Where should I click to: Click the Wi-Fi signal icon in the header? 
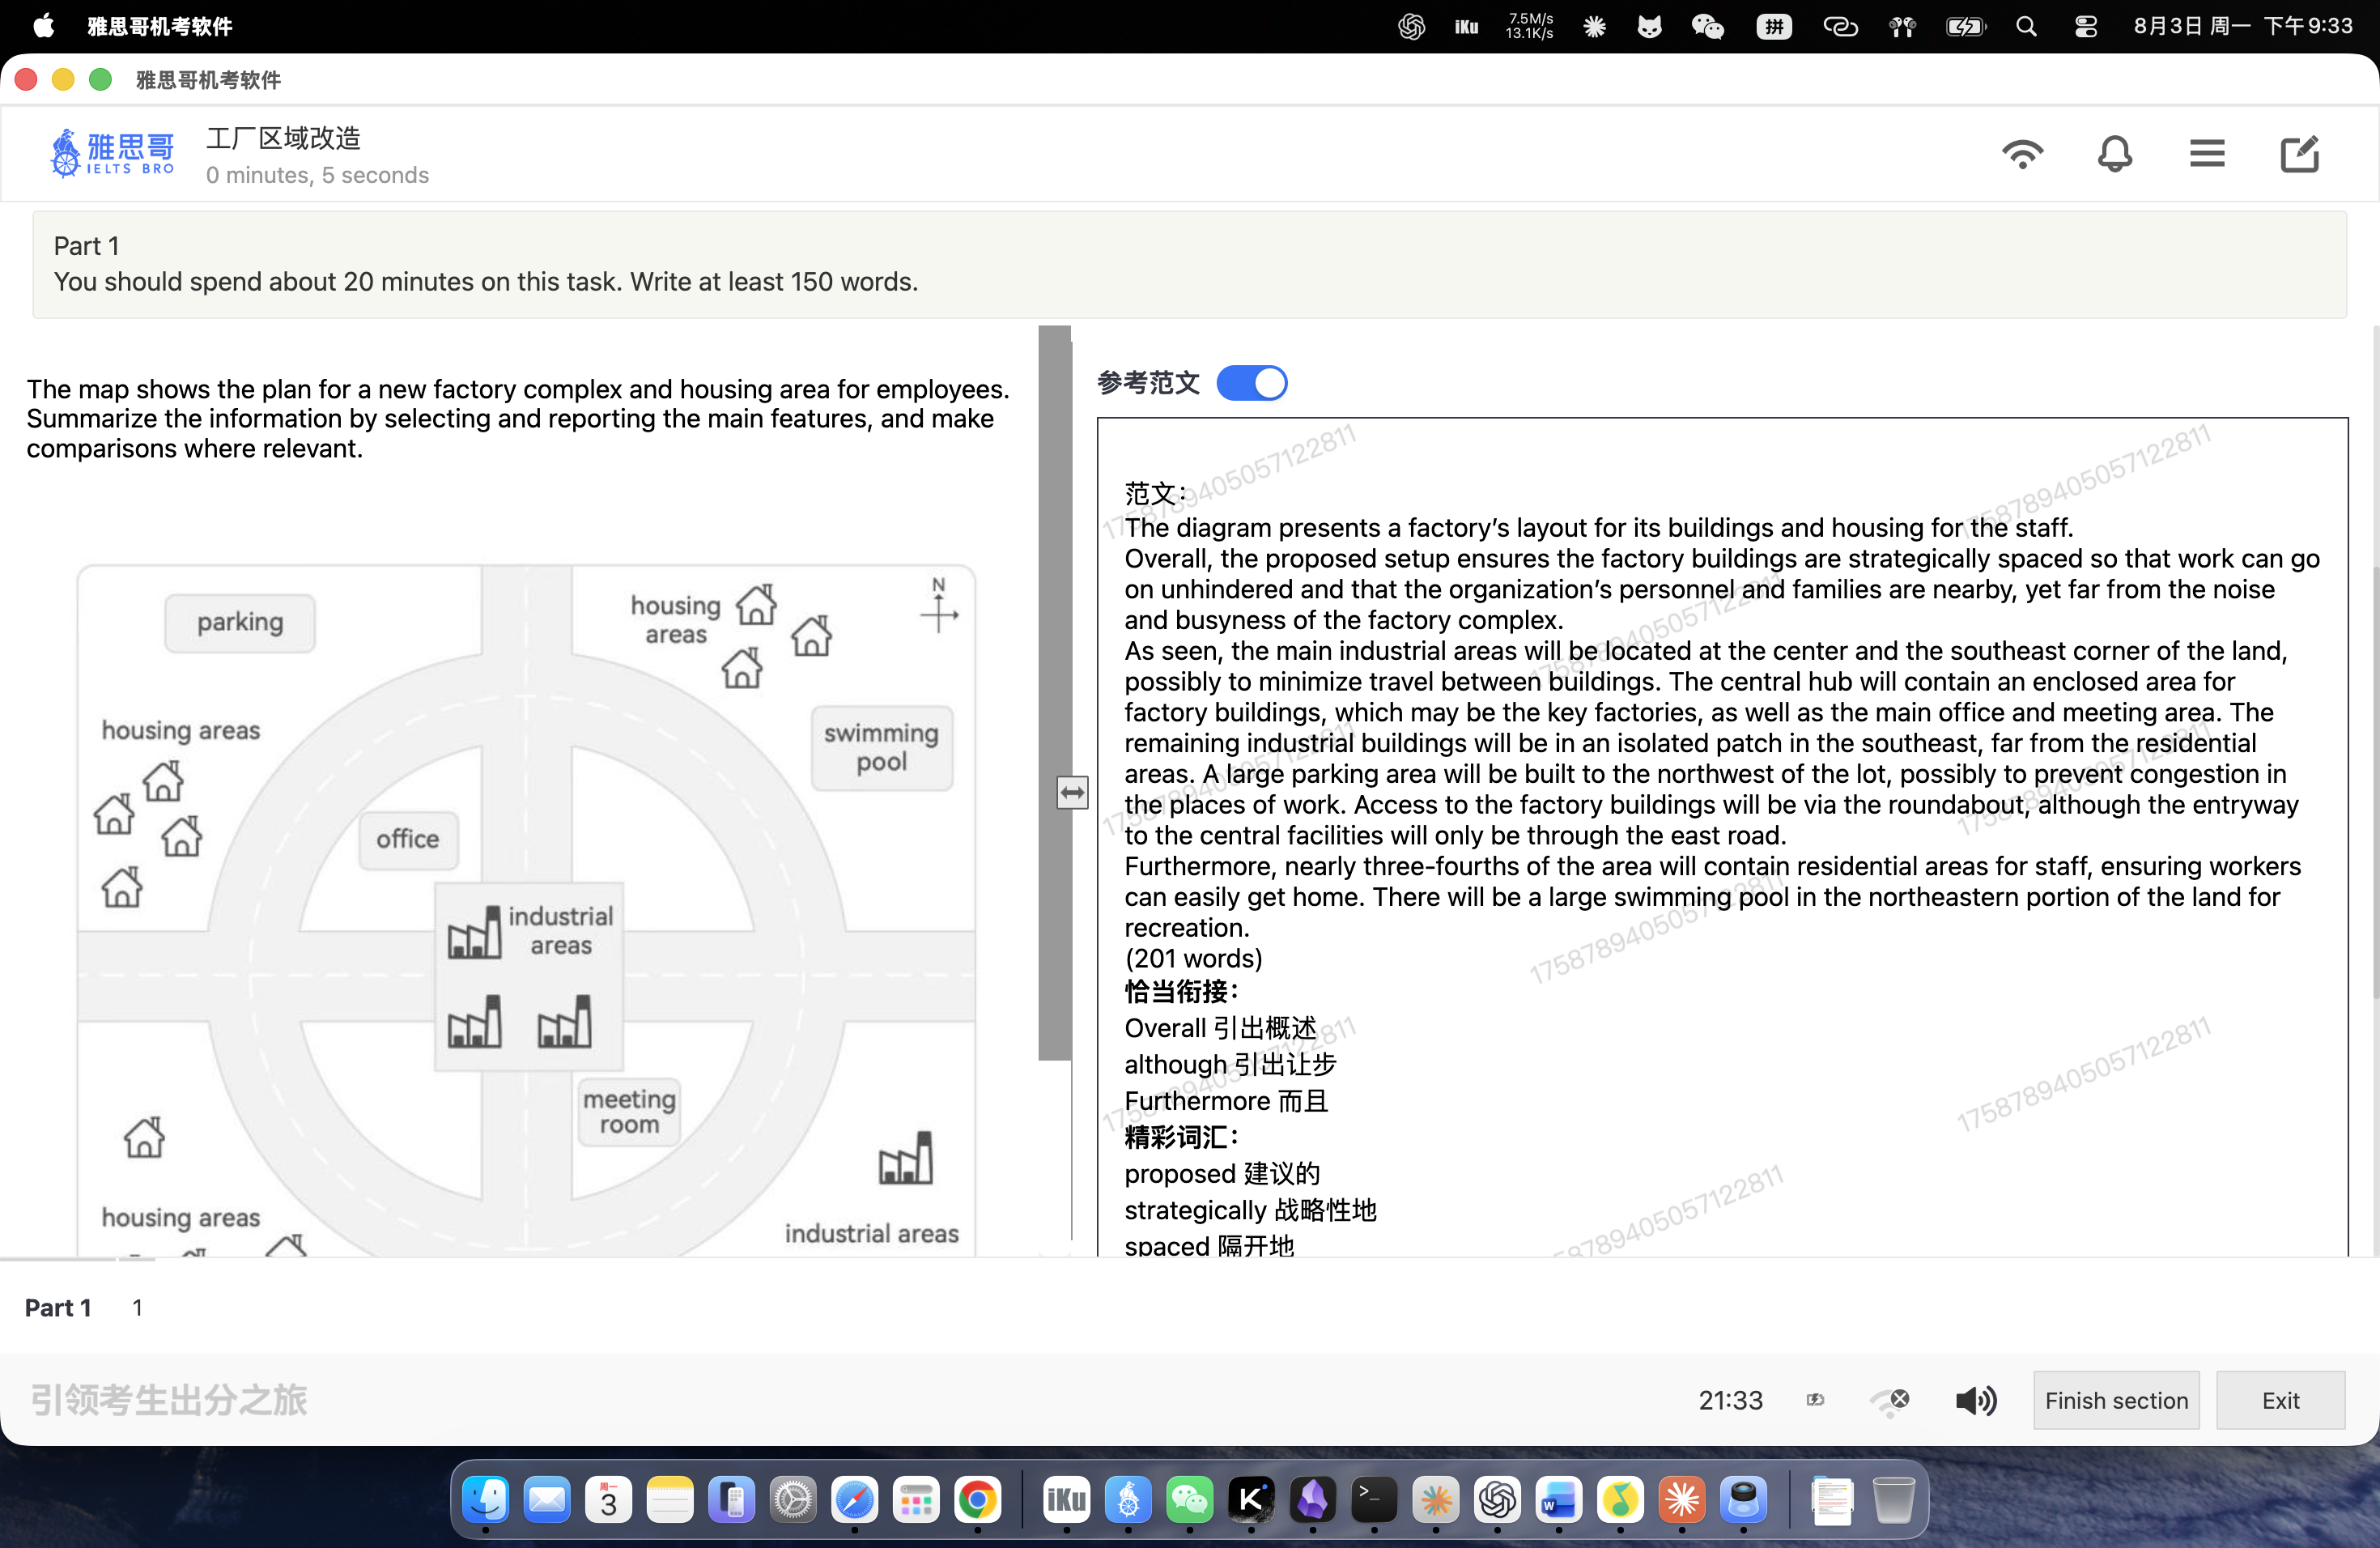[x=2022, y=155]
